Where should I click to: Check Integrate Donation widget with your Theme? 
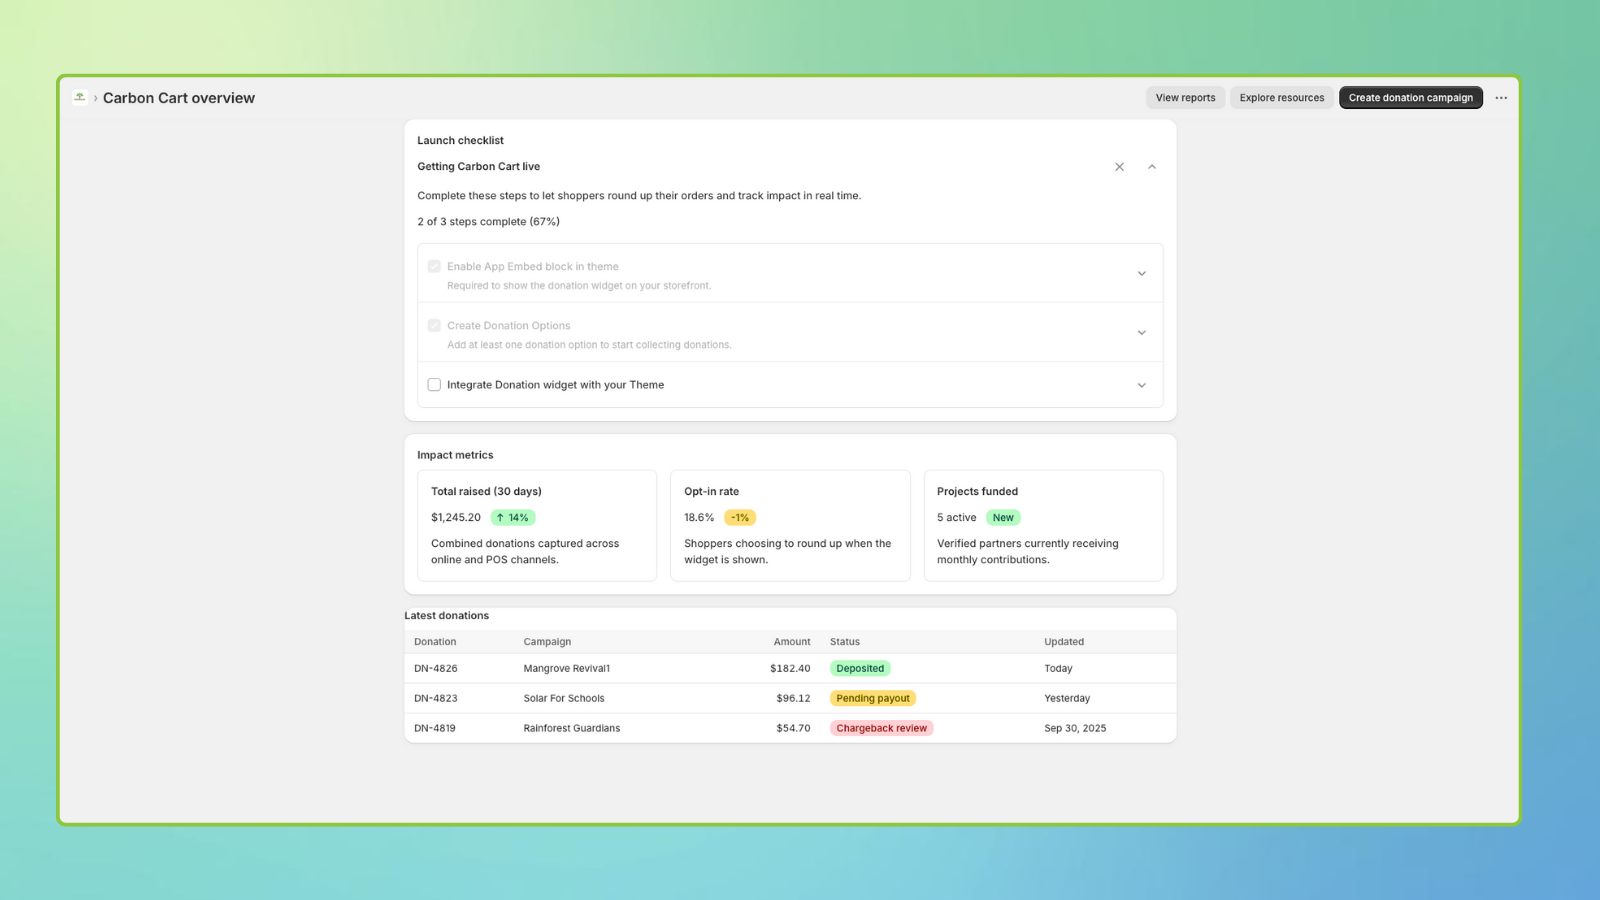point(434,385)
